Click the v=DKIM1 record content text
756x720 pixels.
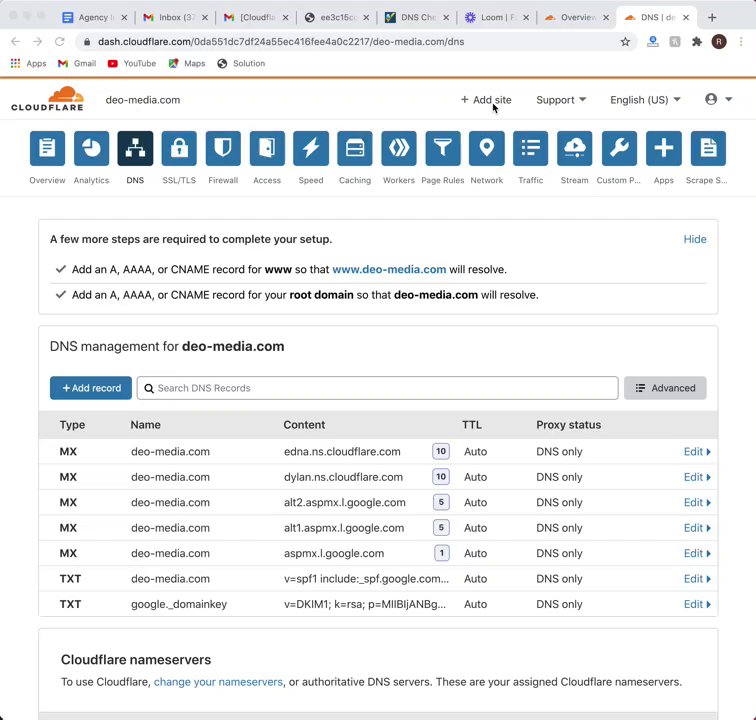[364, 604]
